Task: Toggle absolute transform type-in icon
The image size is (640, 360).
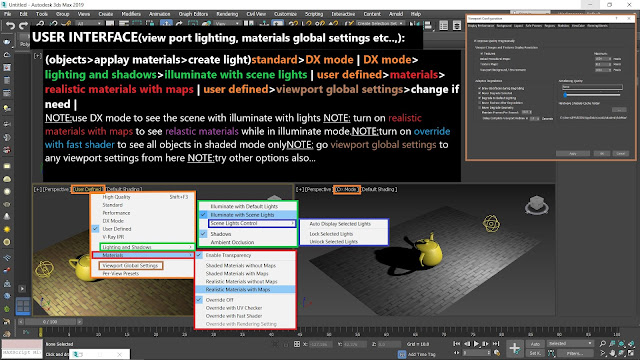Action: coord(297,344)
